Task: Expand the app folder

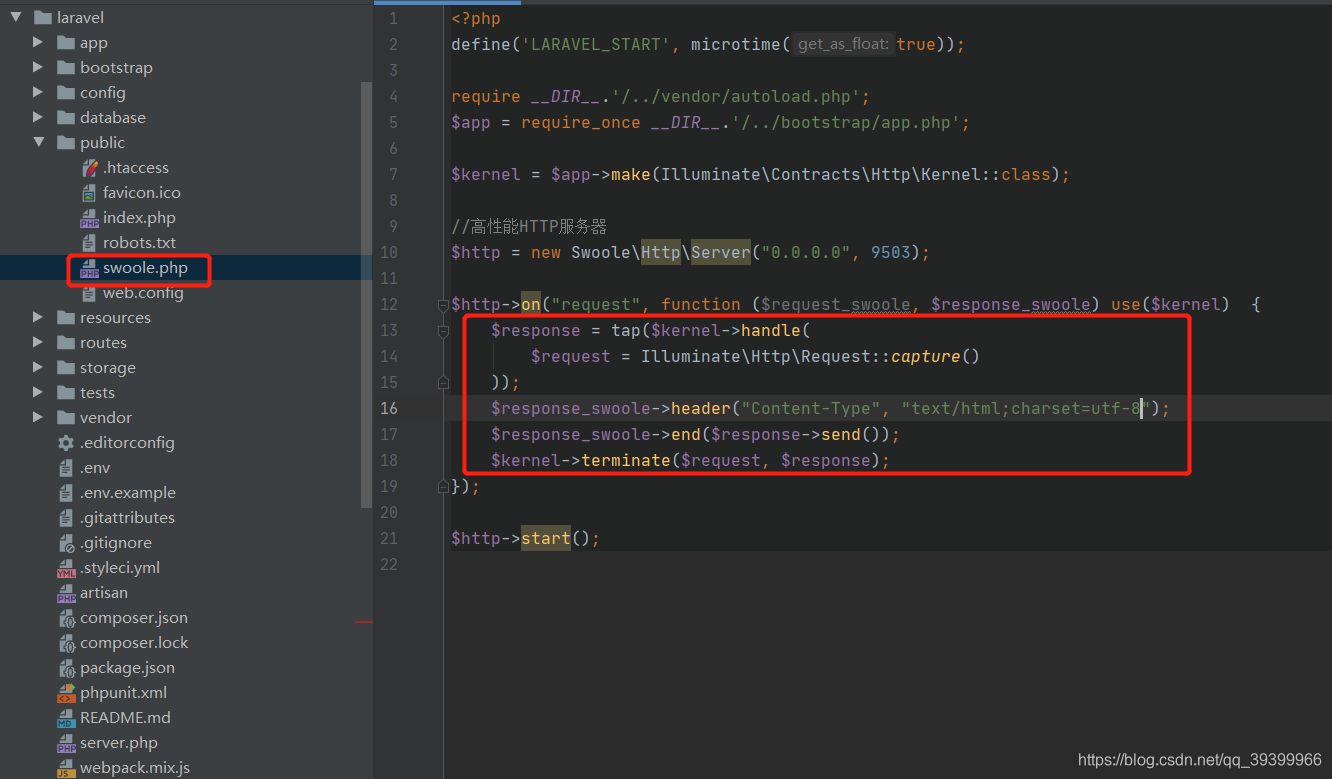Action: [x=38, y=42]
